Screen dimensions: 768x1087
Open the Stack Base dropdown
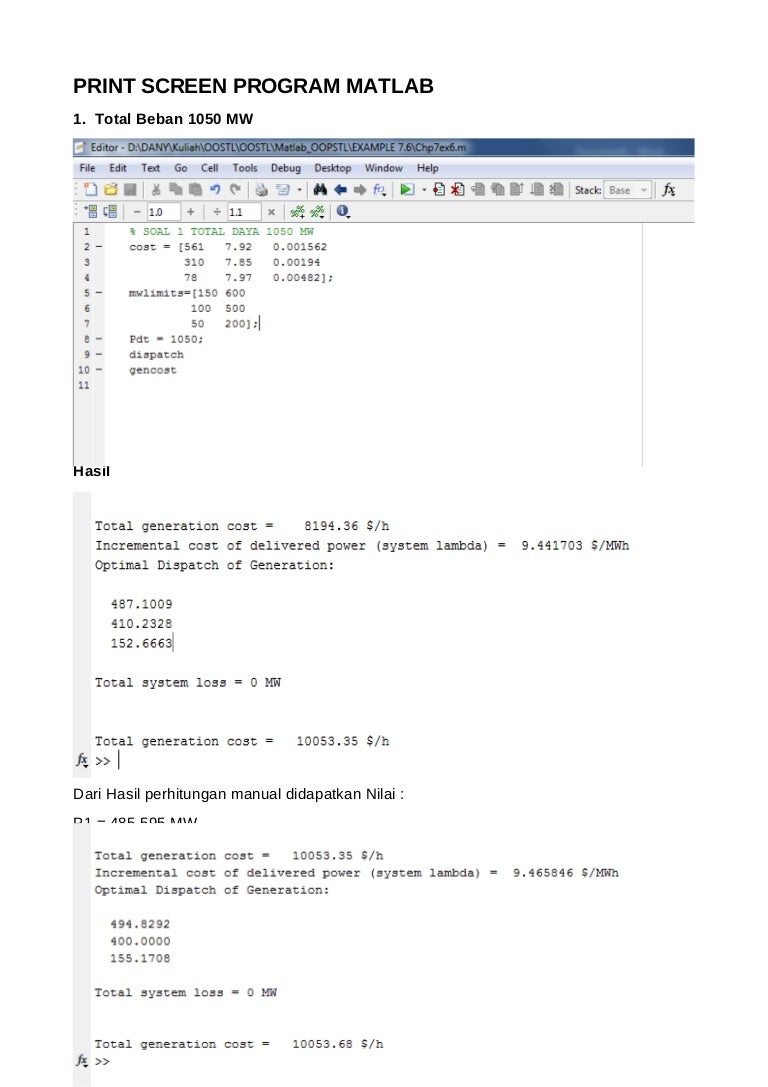pyautogui.click(x=627, y=189)
